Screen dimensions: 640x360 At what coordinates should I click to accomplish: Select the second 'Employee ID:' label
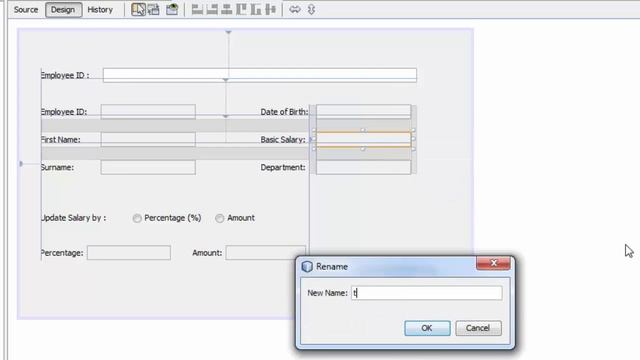pos(64,112)
